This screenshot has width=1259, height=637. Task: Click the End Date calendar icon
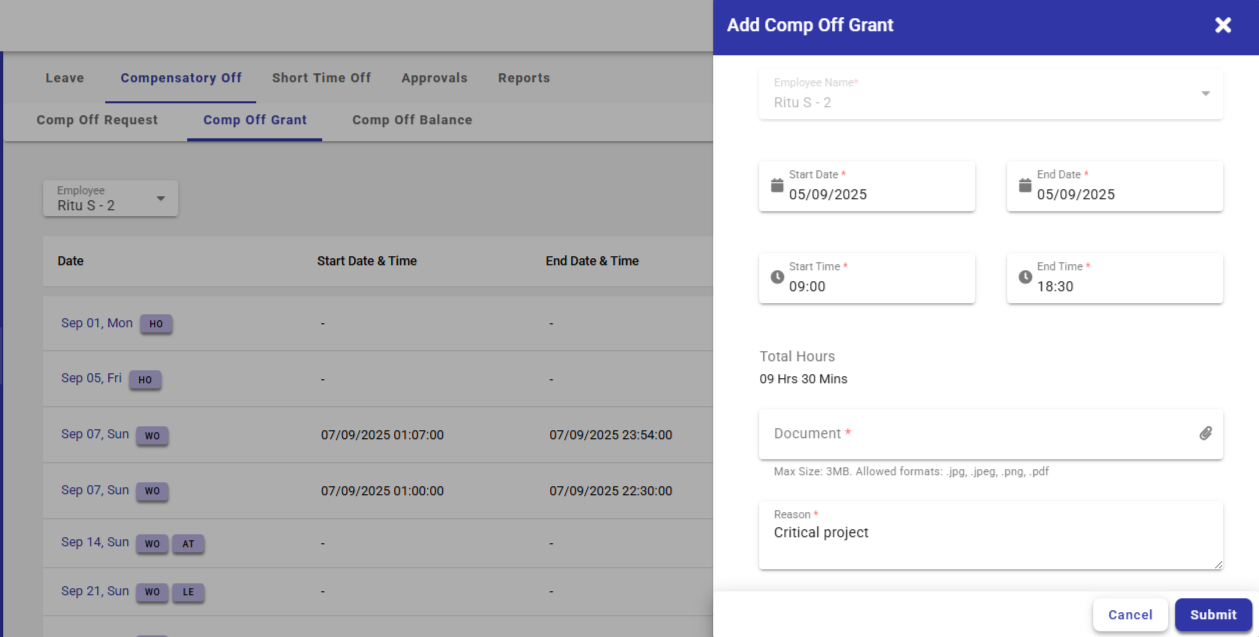(x=1025, y=186)
